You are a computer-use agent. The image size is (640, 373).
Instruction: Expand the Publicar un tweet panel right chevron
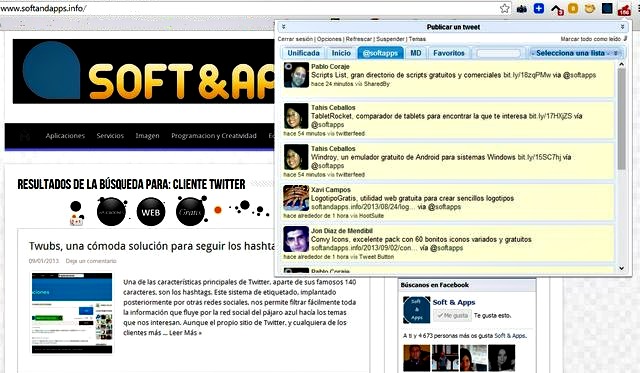[622, 27]
